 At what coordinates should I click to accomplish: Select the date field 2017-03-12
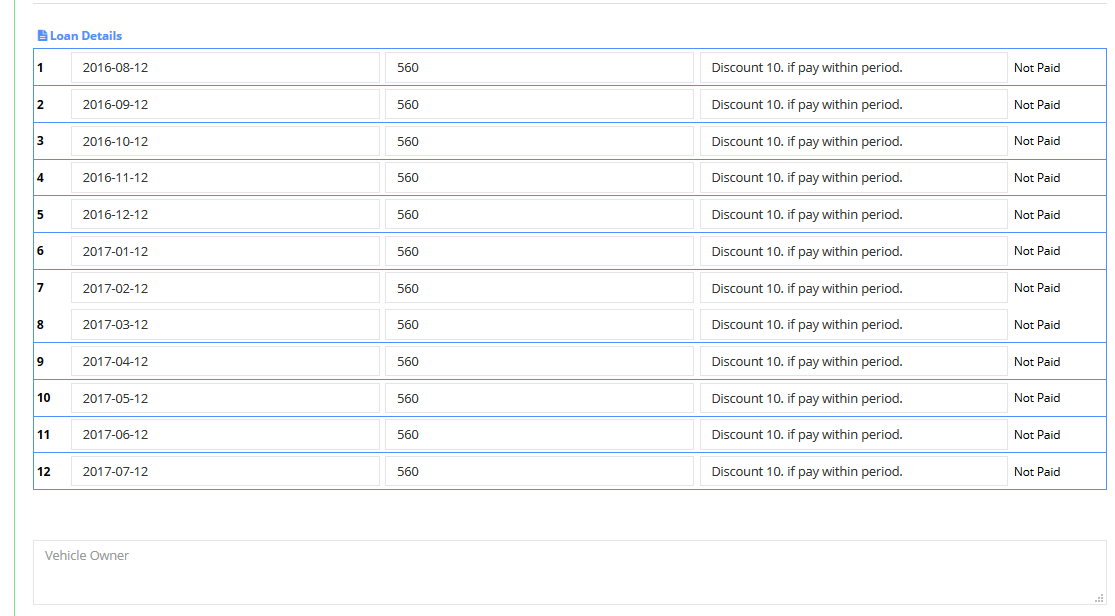coord(225,324)
